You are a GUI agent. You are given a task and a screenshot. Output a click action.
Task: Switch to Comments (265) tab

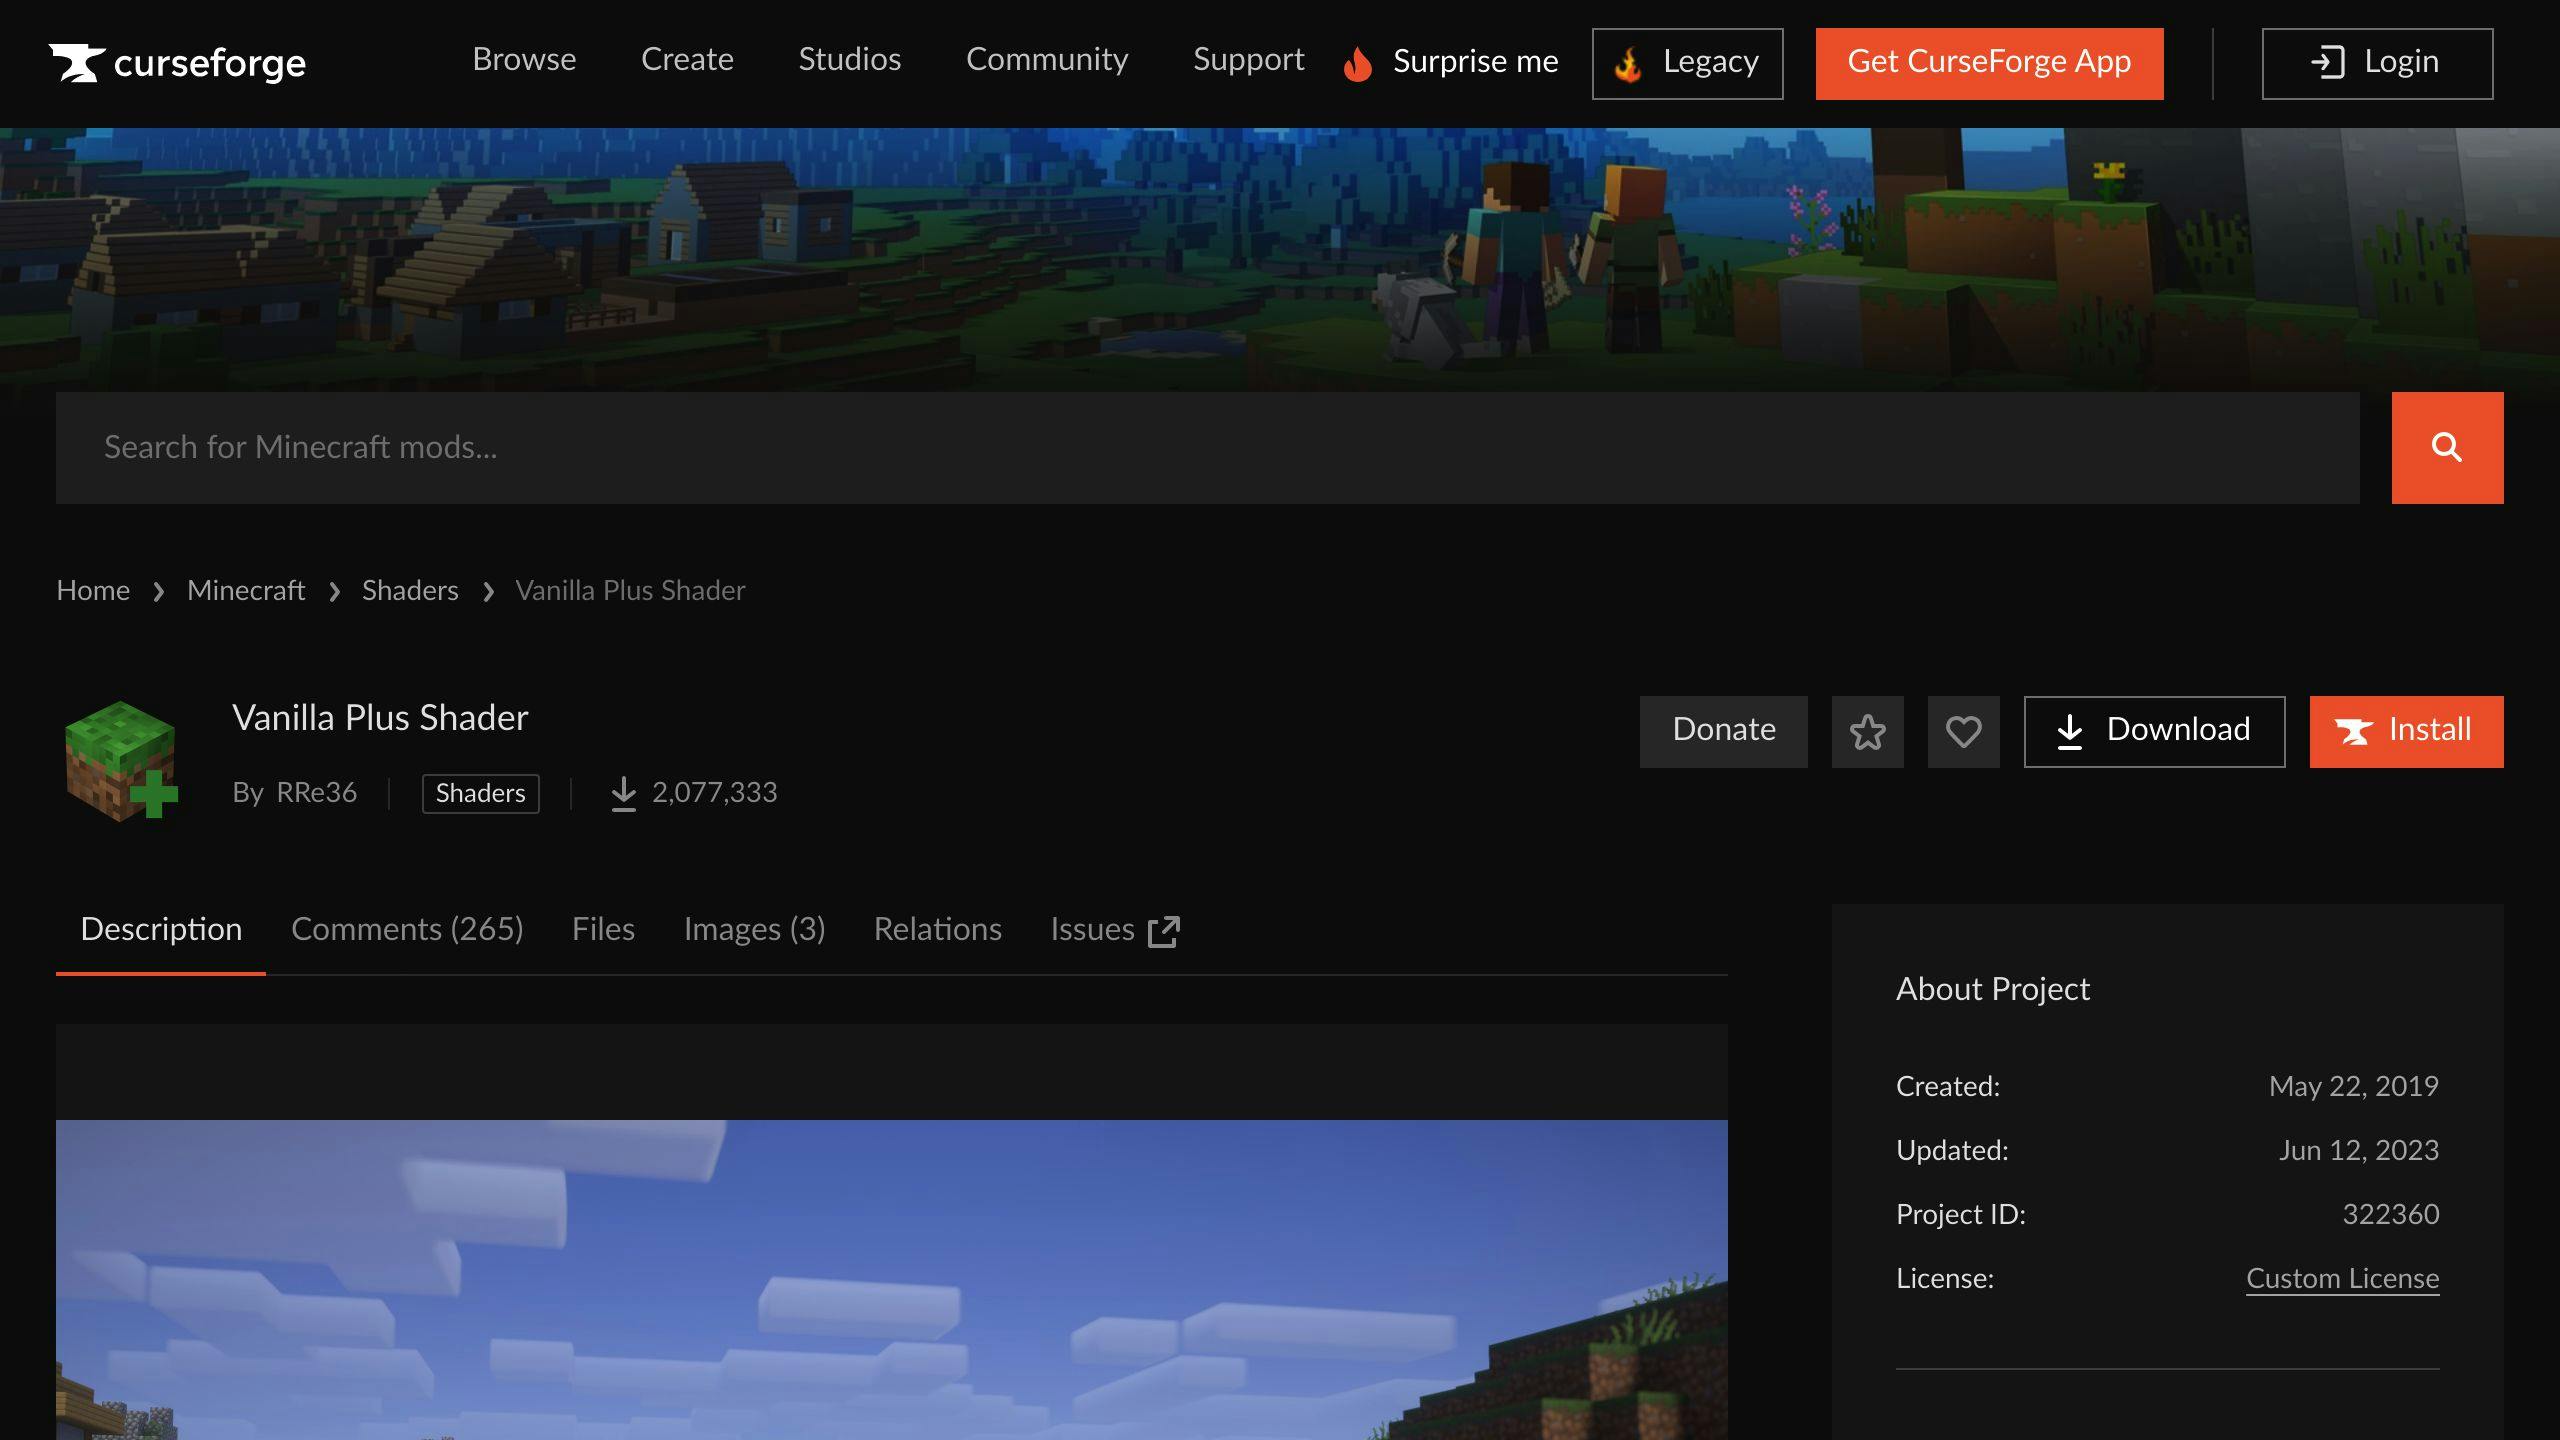(407, 930)
